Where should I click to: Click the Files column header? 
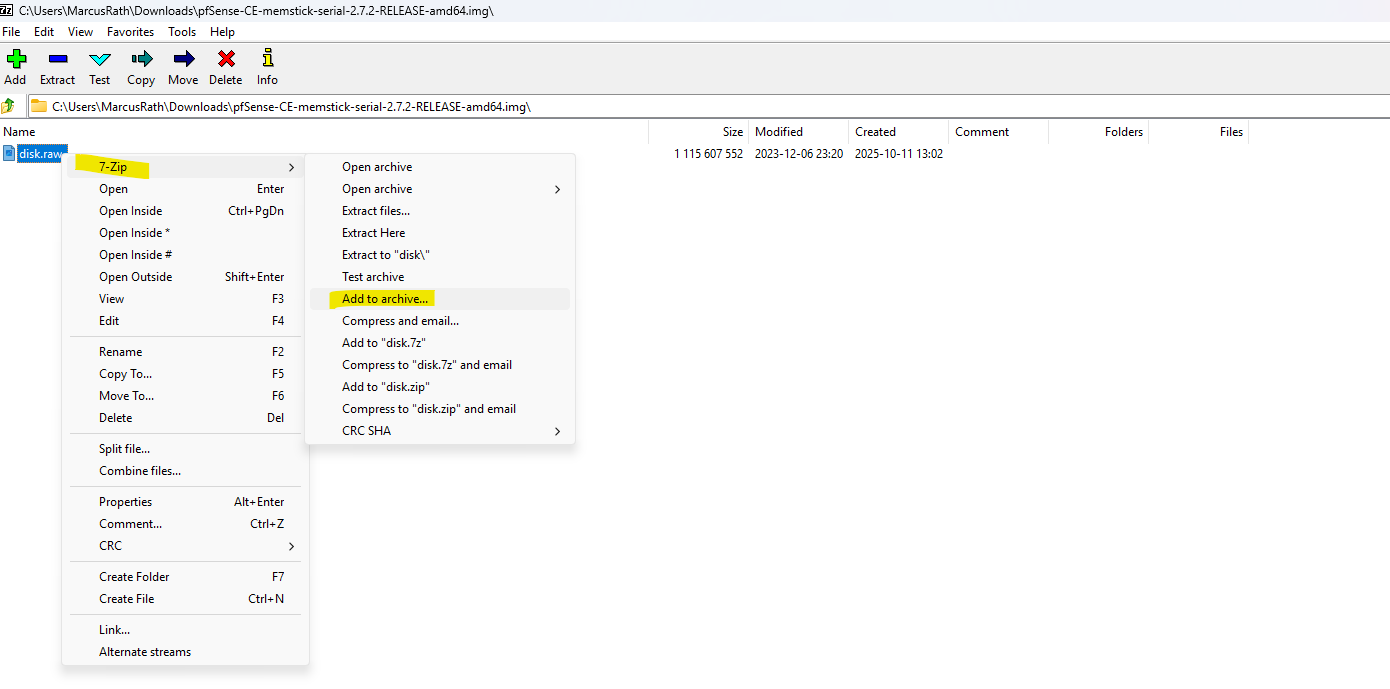tap(1198, 132)
